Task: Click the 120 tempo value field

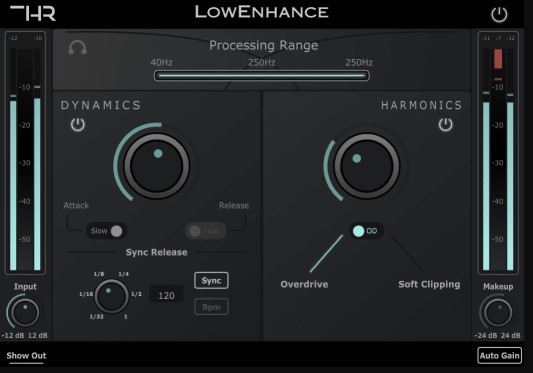Action: coord(166,294)
